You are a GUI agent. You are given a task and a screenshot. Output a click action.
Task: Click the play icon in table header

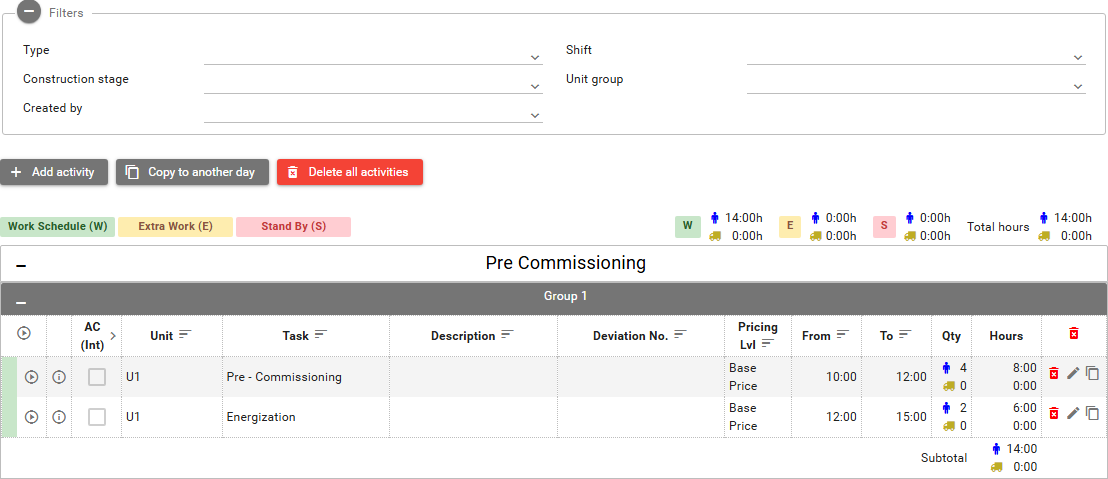(24, 333)
